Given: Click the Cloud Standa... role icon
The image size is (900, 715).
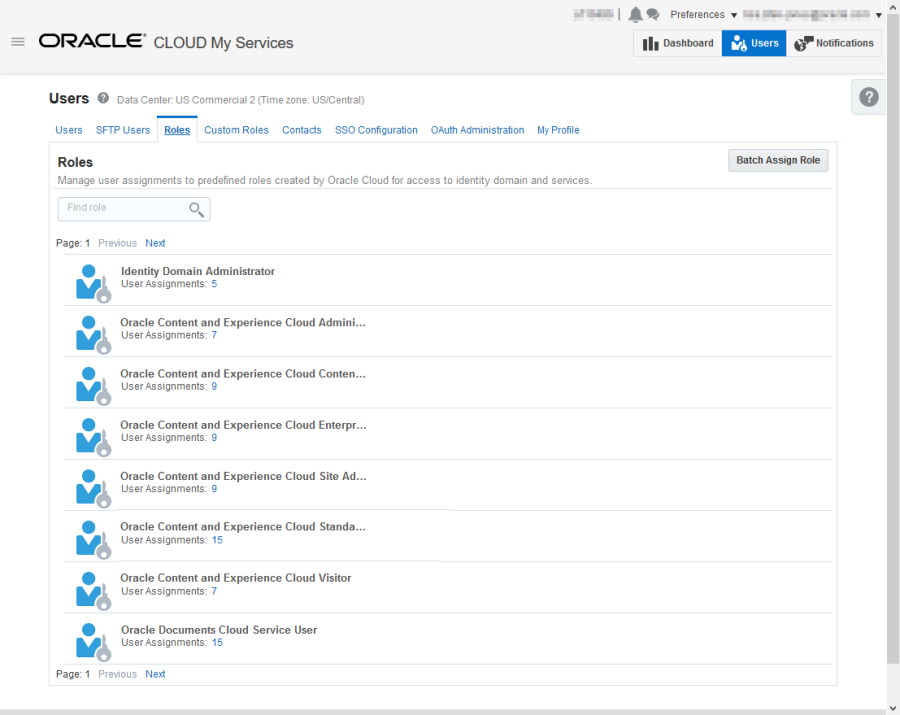Looking at the screenshot, I should point(93,539).
